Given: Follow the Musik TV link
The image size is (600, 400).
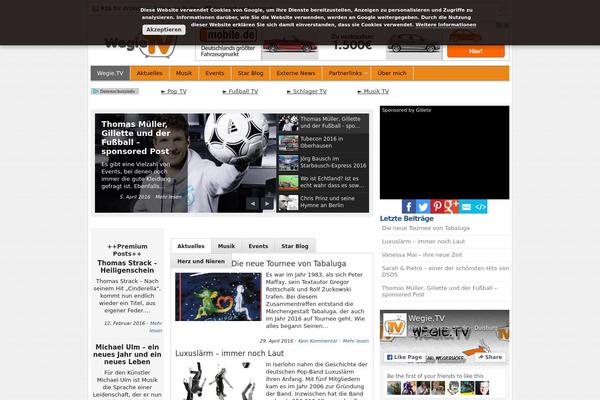Looking at the screenshot, I should pos(373,91).
